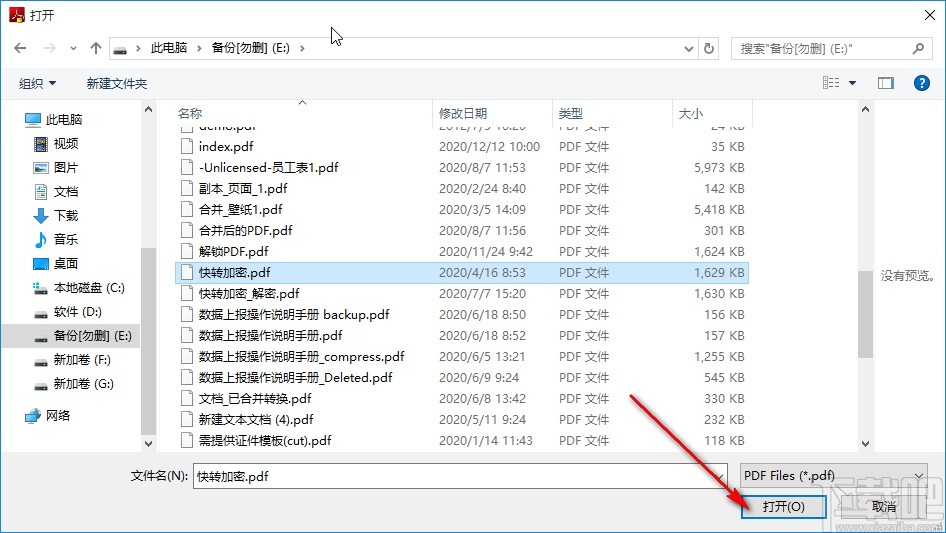Click the file icon of 解锁PDF.pdf
Viewport: 946px width, 533px height.
[187, 251]
